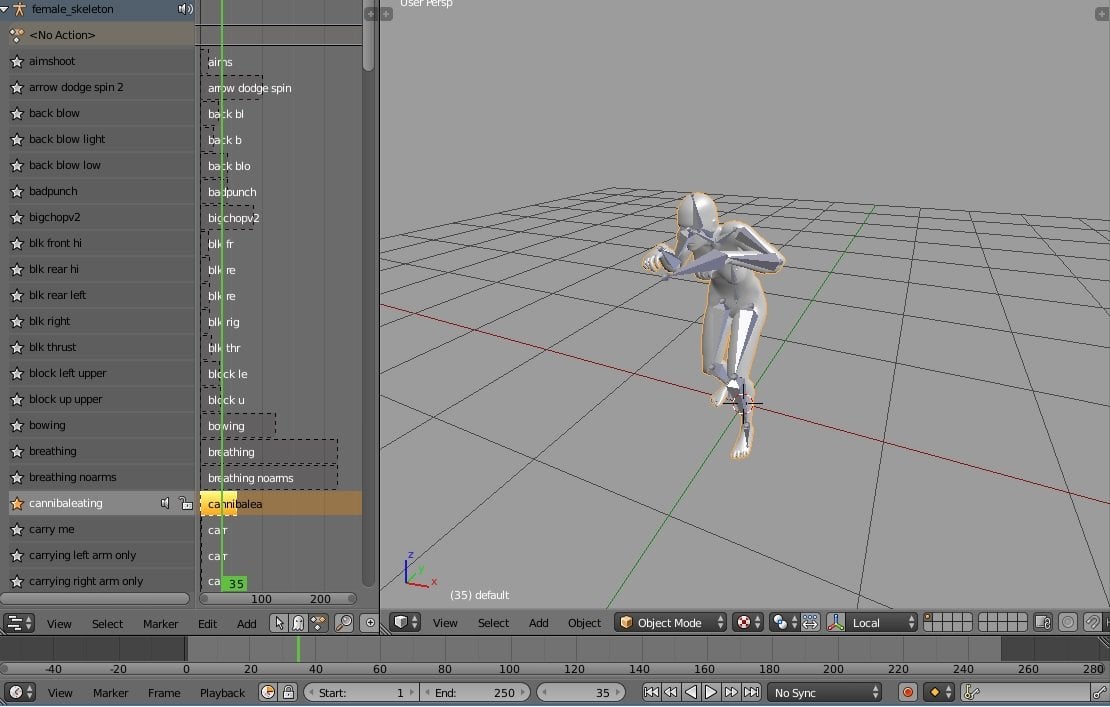Open the Timeline editor type selector
Image resolution: width=1110 pixels, height=707 pixels.
coord(19,693)
